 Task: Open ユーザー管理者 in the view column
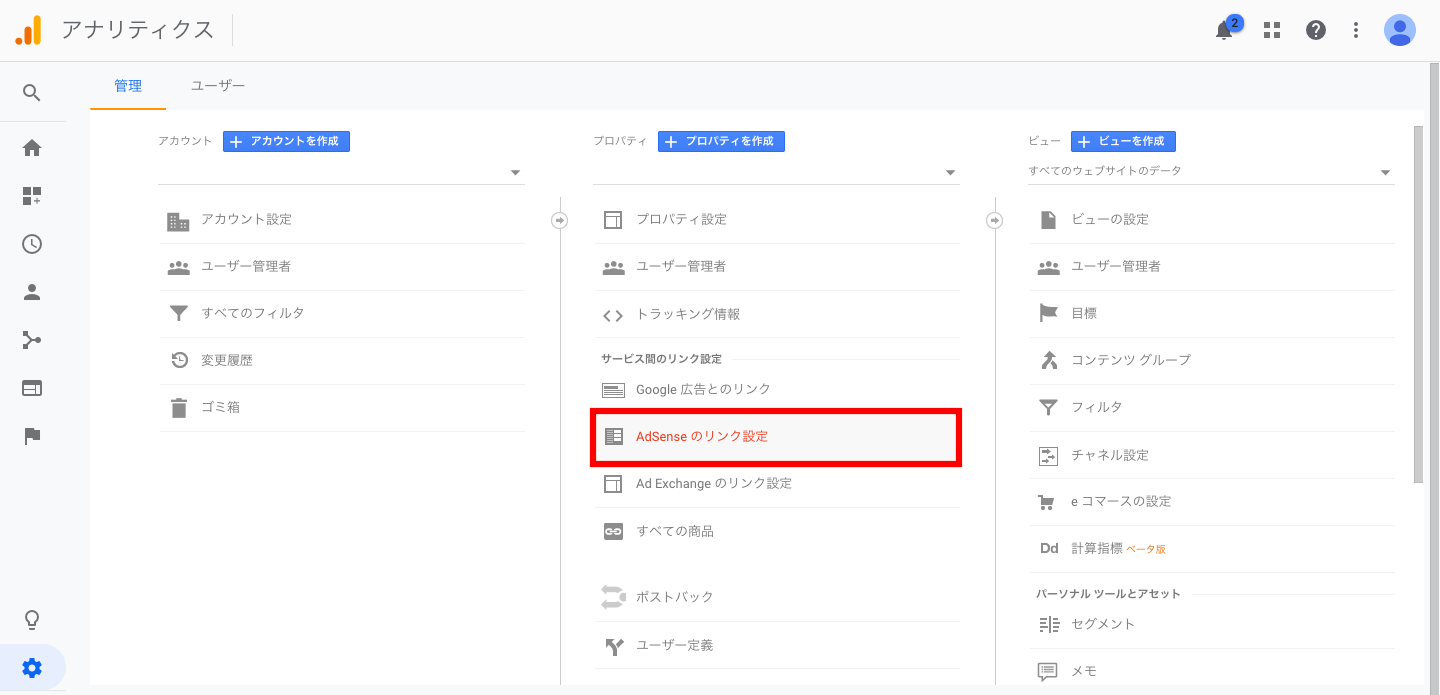tap(1212, 267)
